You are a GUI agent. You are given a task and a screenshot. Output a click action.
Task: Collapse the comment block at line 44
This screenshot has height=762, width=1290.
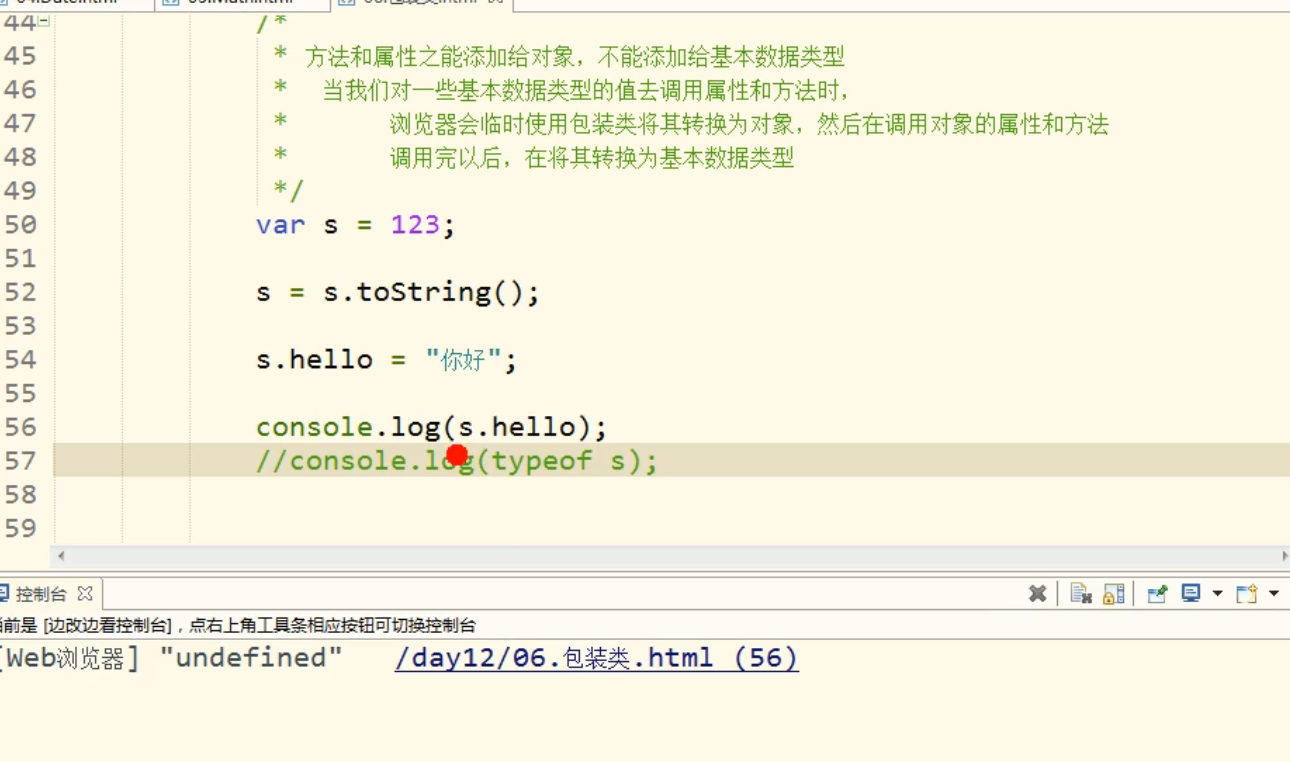pos(44,22)
